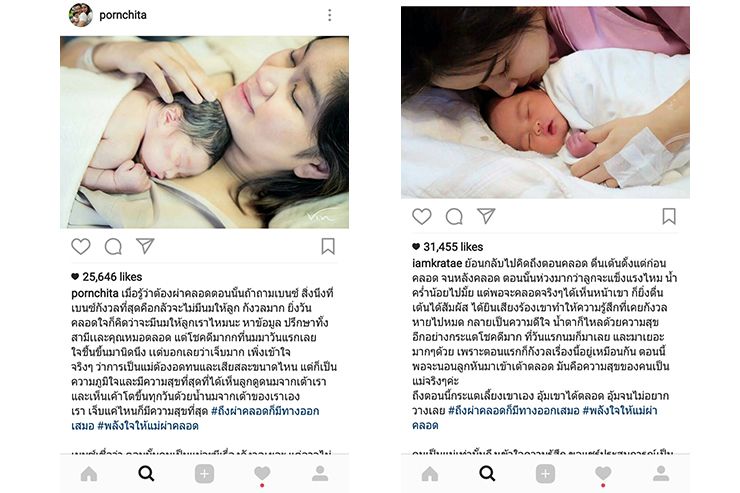740x493 pixels.
Task: Tap the pornchita username in the header
Action: [x=123, y=15]
